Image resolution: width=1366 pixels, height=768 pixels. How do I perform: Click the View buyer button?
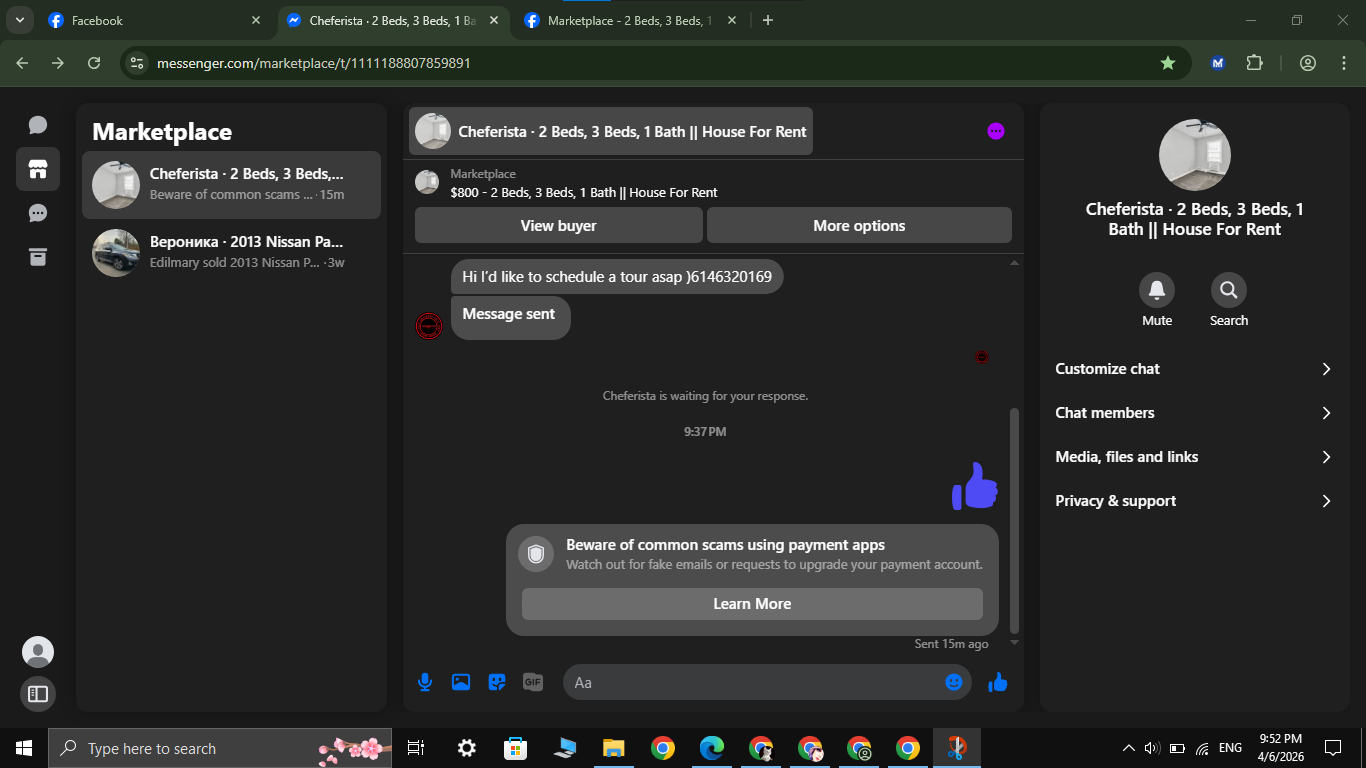click(x=558, y=226)
